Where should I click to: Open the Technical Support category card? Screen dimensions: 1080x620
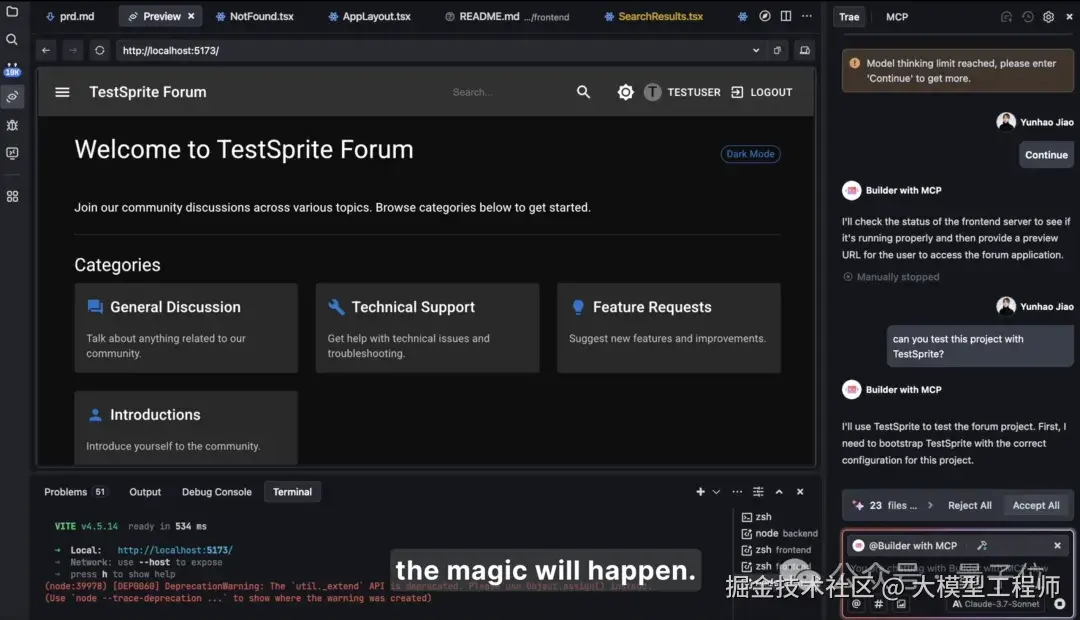(x=427, y=328)
